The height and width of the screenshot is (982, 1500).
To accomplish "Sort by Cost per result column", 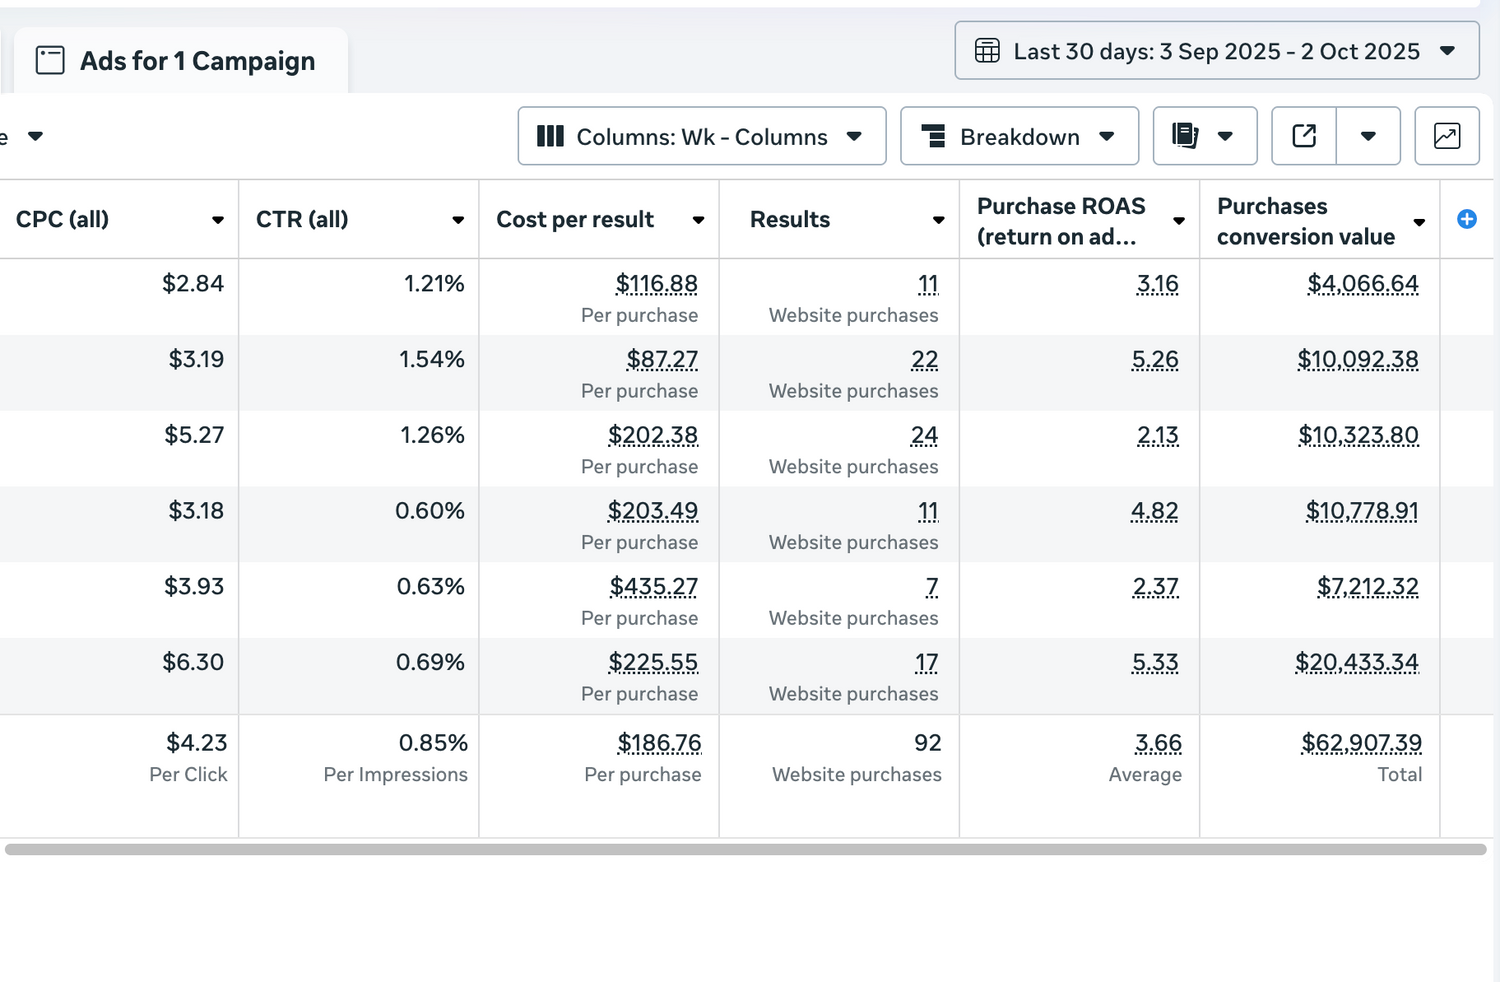I will click(575, 220).
